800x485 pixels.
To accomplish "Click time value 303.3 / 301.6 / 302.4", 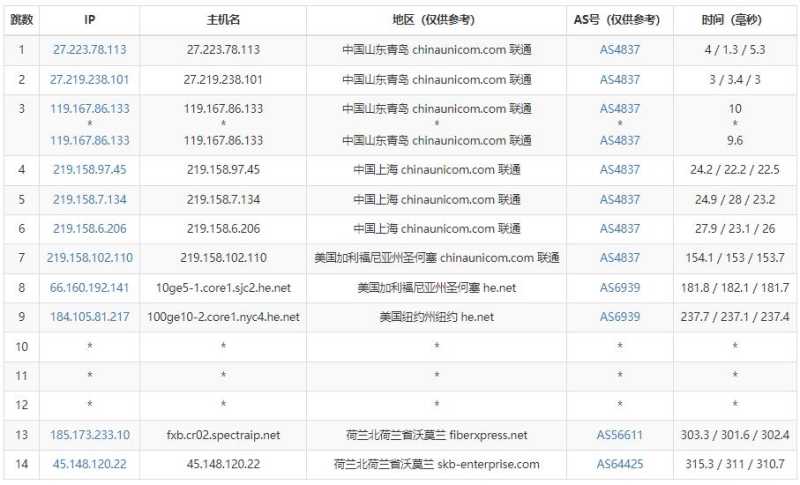I will pos(735,435).
